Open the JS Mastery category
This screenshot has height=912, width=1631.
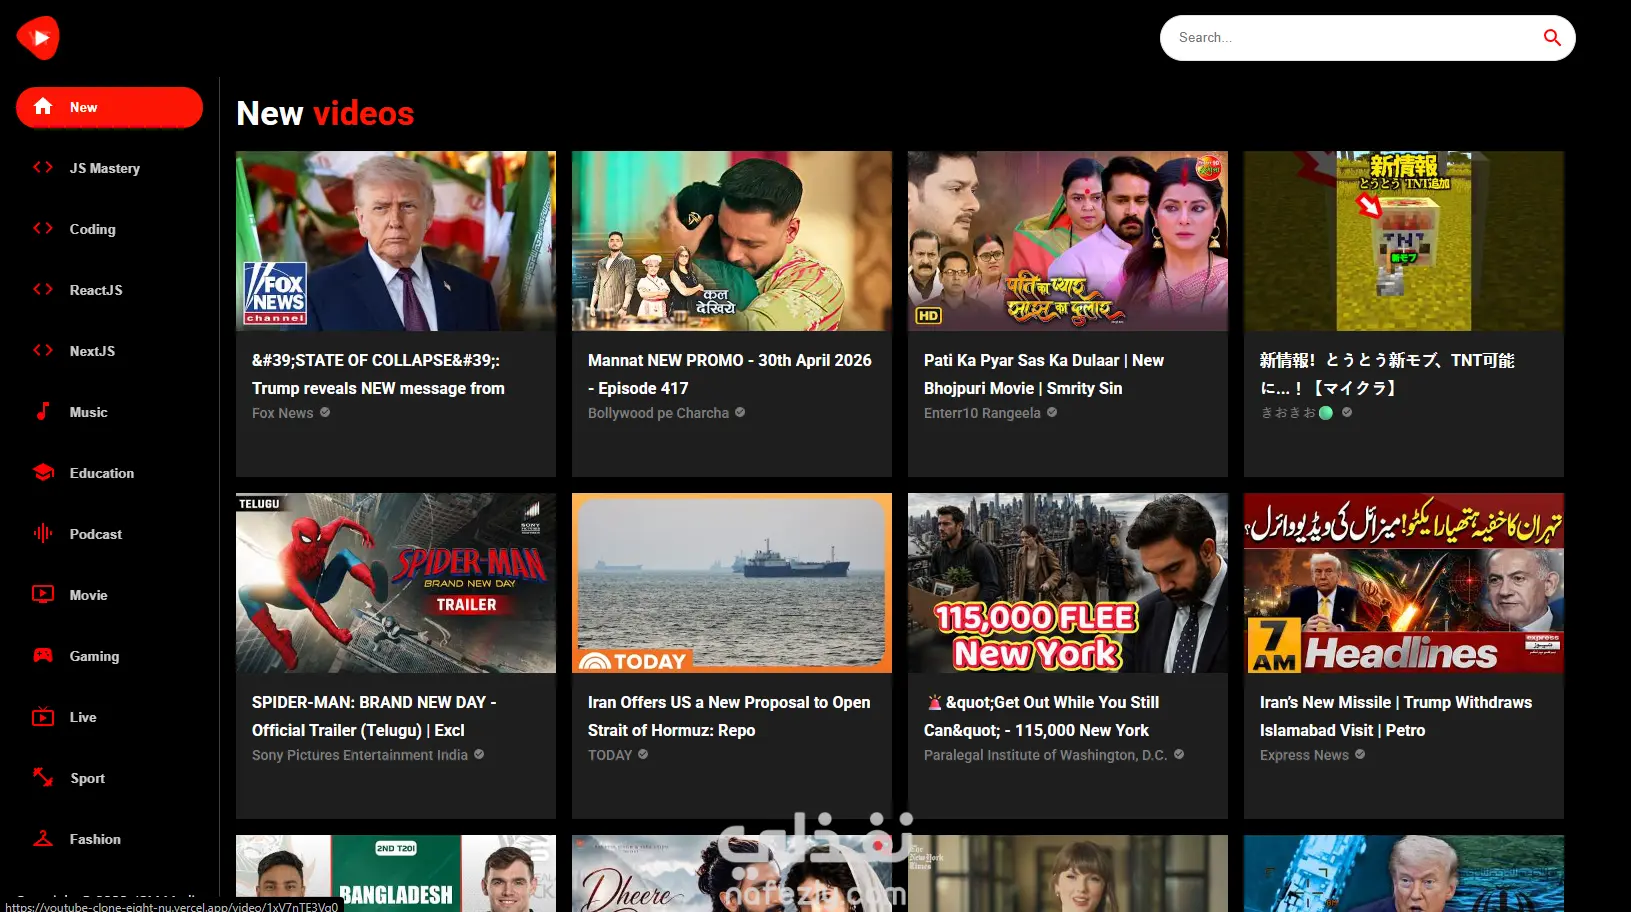[x=109, y=168]
